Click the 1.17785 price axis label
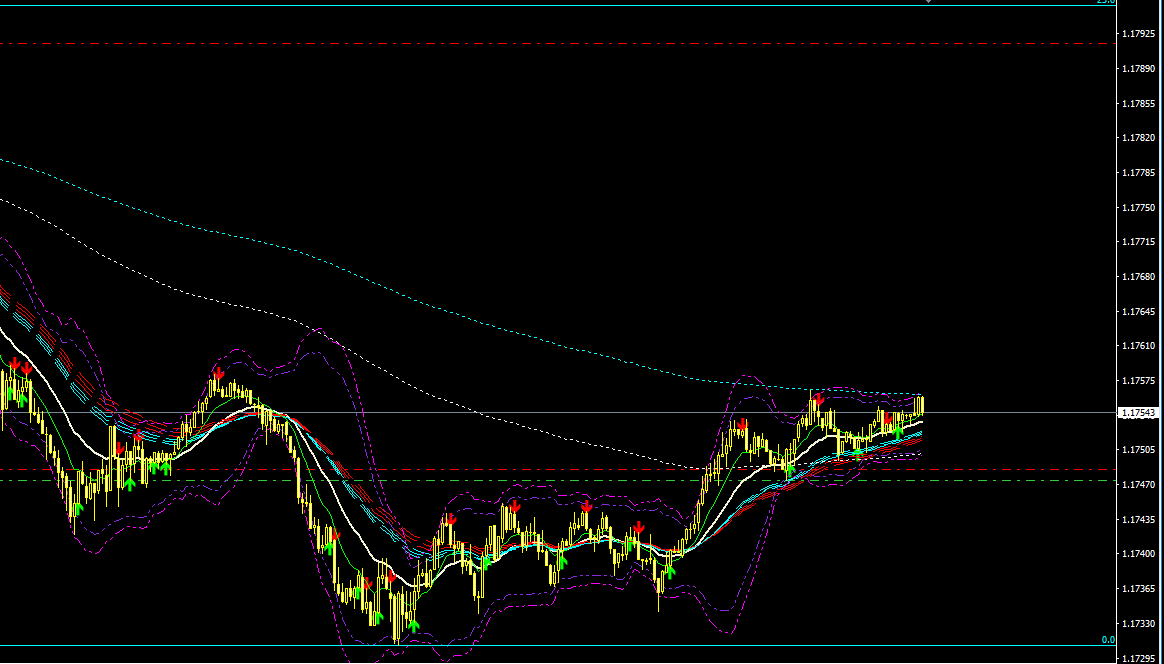Viewport: 1164px width, 664px height. [1139, 172]
